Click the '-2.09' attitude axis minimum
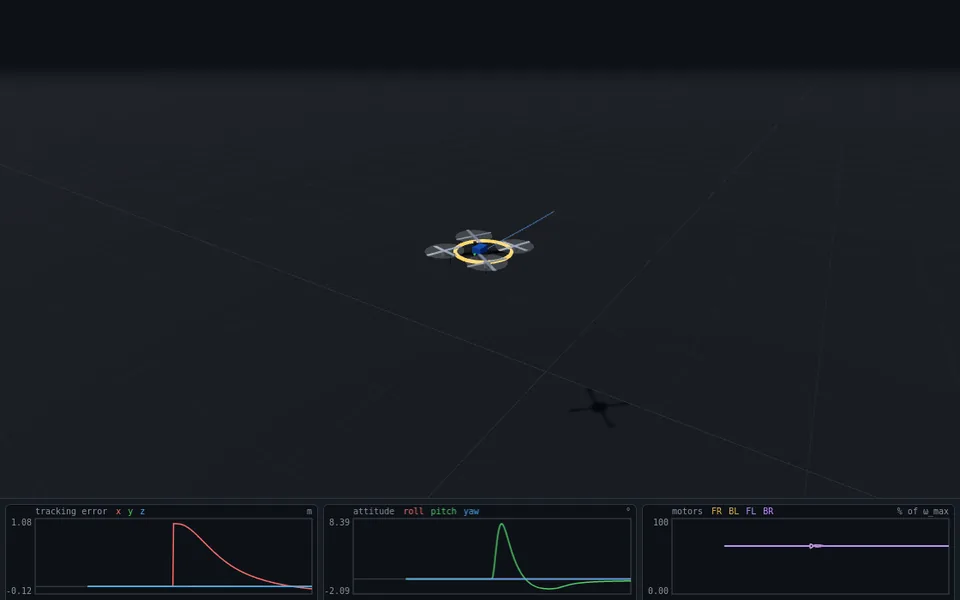Image resolution: width=960 pixels, height=600 pixels. click(337, 591)
